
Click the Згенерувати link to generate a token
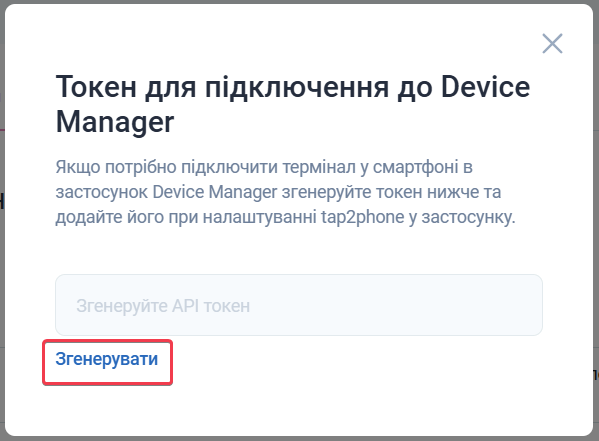click(x=107, y=360)
